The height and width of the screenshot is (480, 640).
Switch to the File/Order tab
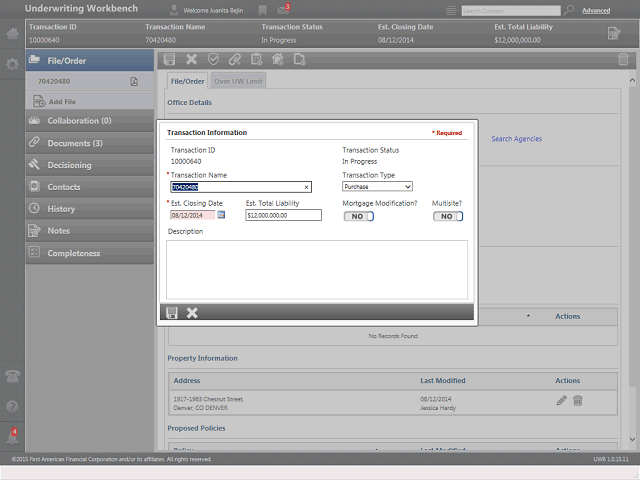[x=187, y=81]
